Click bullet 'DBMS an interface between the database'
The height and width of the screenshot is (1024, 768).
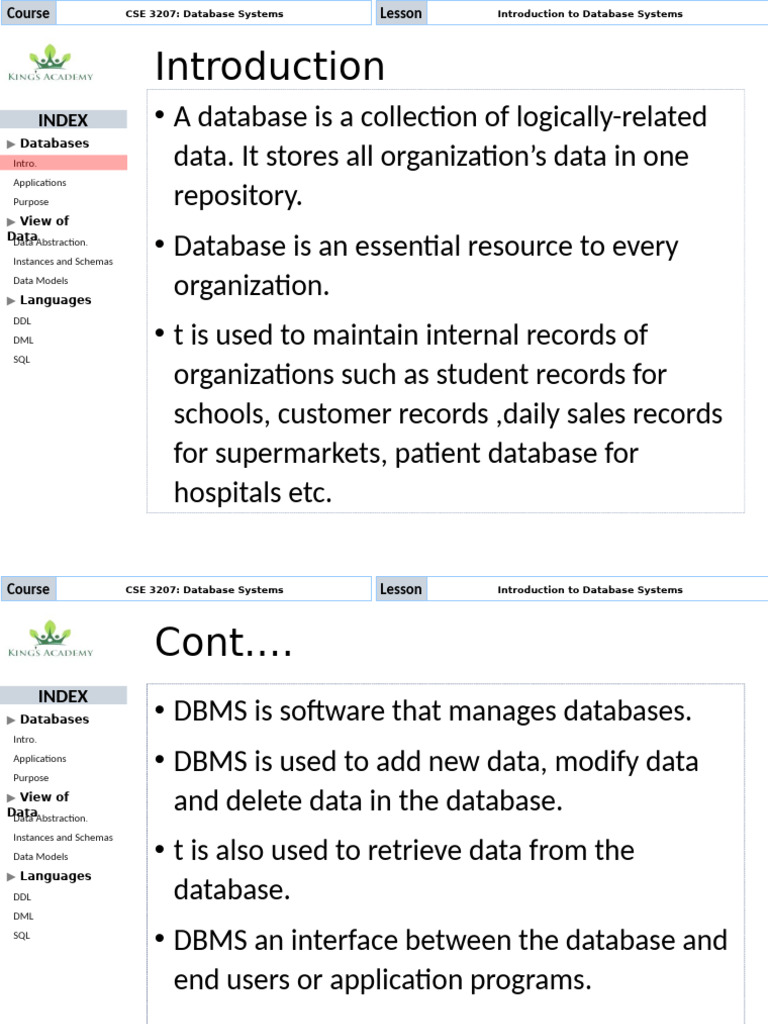(441, 960)
